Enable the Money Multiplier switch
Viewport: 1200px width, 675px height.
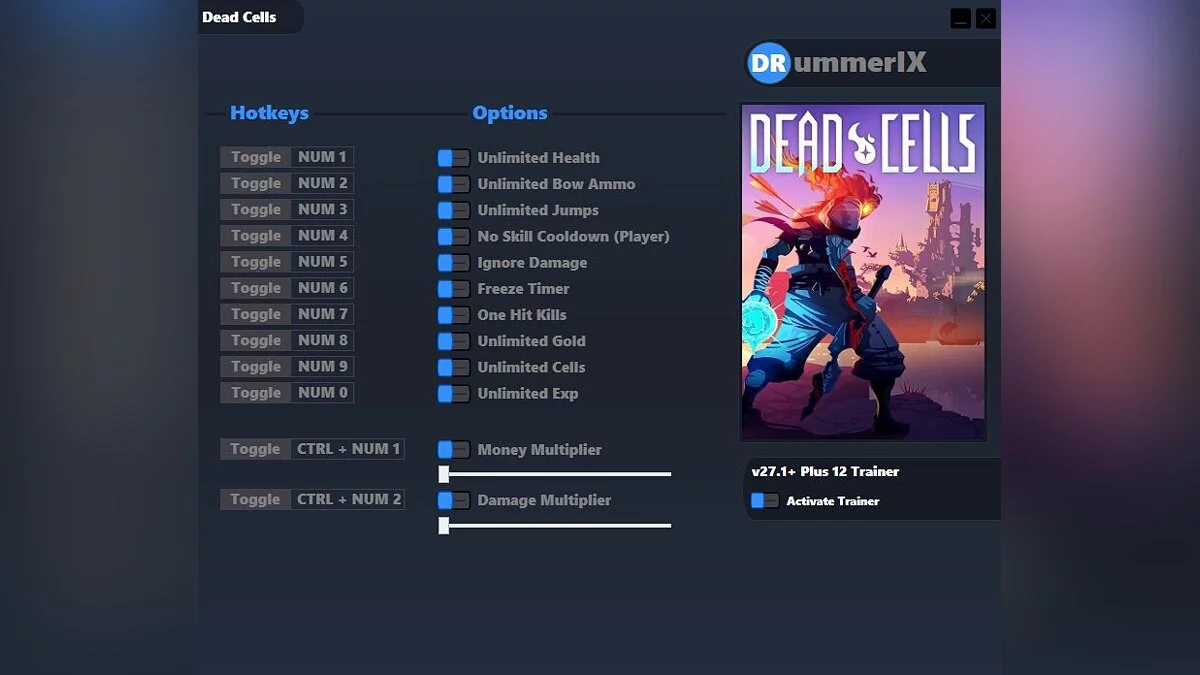point(452,449)
